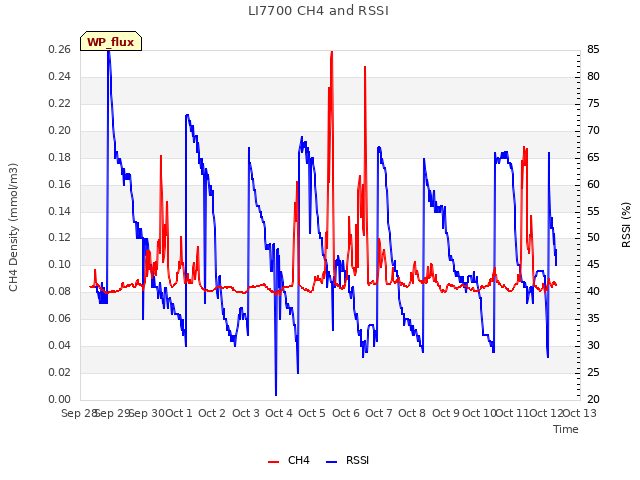The image size is (640, 480).
Task: Toggle the RSSI legend entry
Action: click(347, 460)
